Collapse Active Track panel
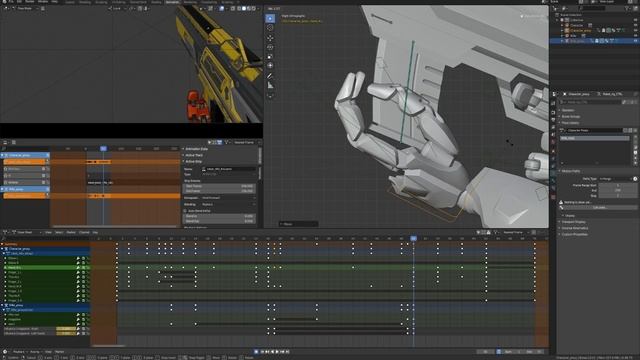This screenshot has width=640, height=360. point(194,155)
